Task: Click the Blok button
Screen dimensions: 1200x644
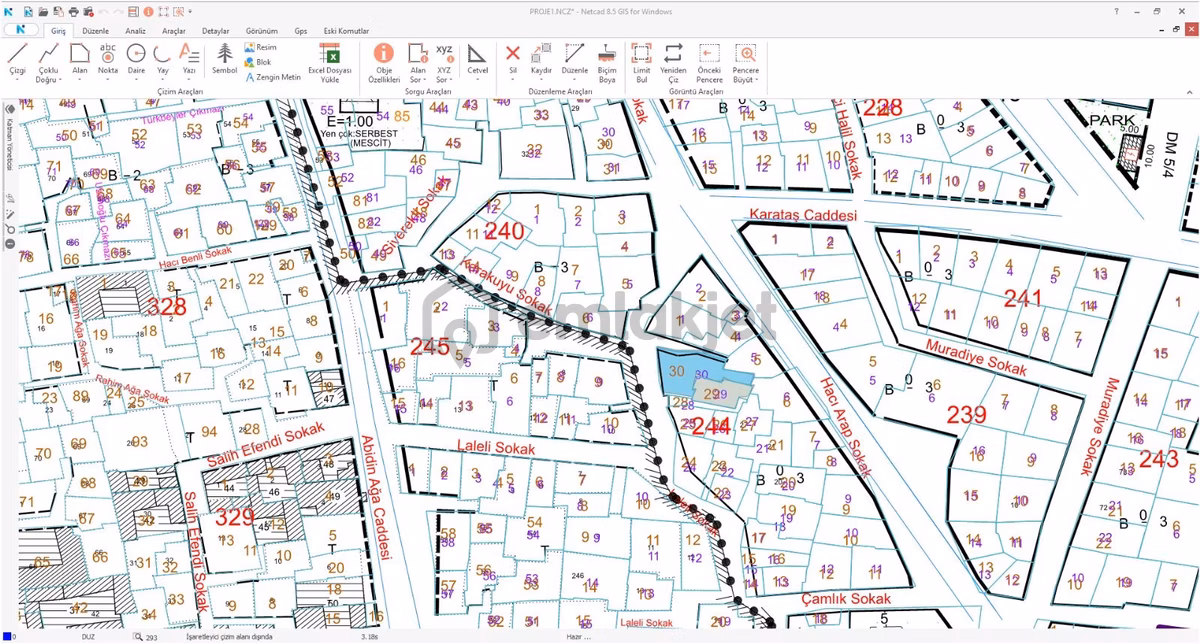Action: [x=258, y=62]
